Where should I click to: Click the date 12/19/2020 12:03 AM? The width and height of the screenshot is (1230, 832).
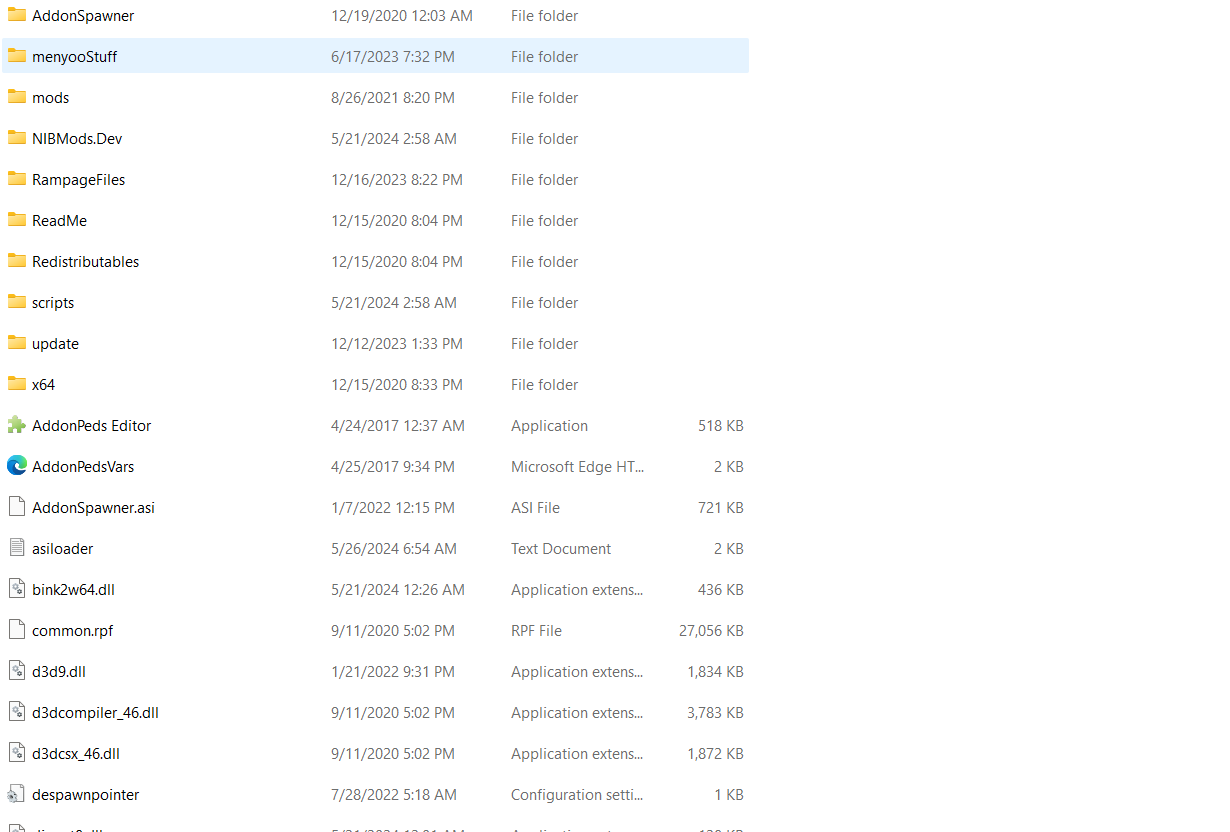(402, 16)
